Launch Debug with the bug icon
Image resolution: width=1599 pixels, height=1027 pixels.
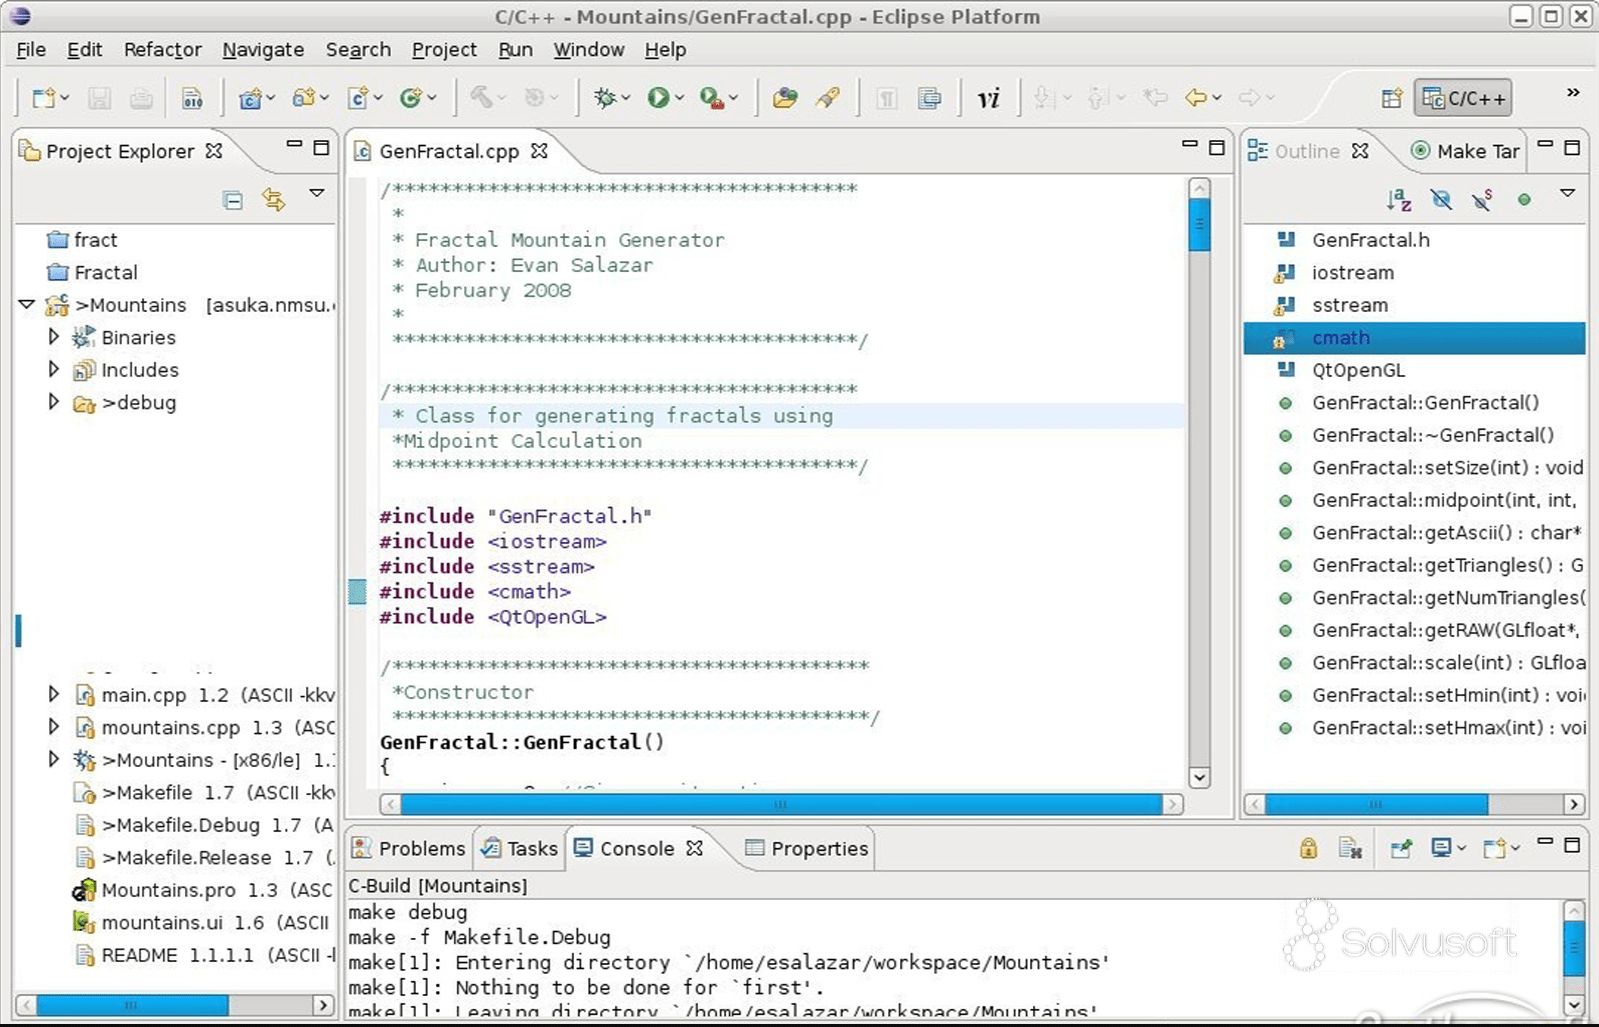[604, 98]
